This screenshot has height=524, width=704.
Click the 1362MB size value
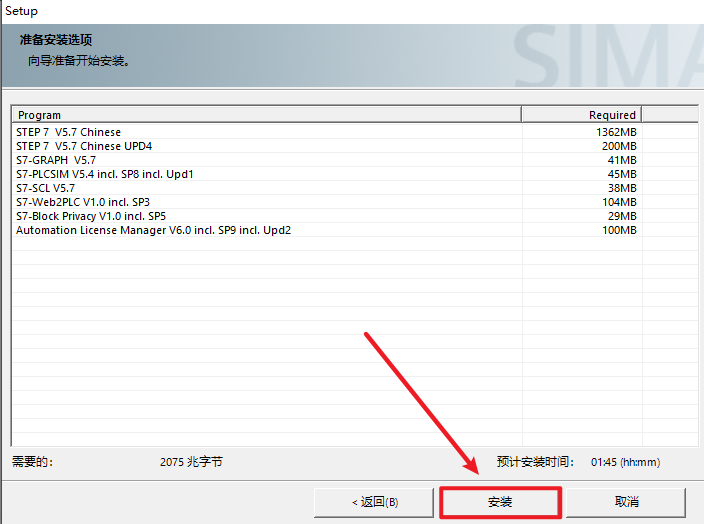(616, 132)
